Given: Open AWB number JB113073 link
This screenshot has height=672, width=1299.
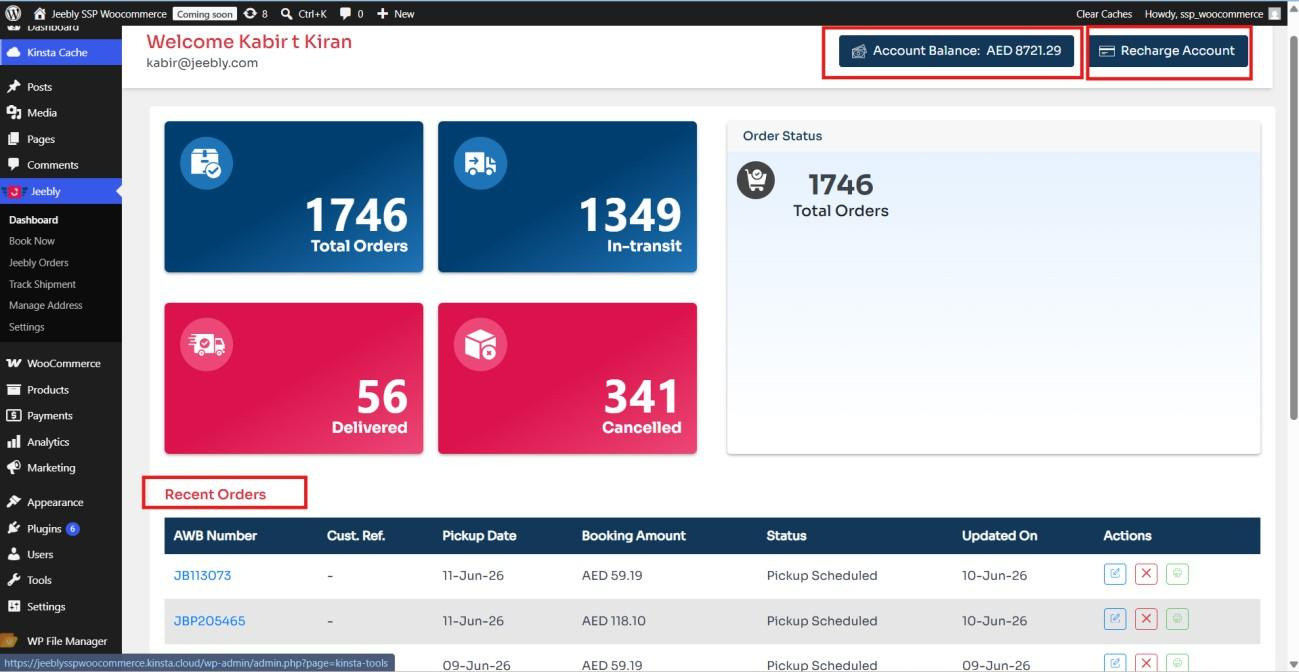Looking at the screenshot, I should [x=202, y=576].
